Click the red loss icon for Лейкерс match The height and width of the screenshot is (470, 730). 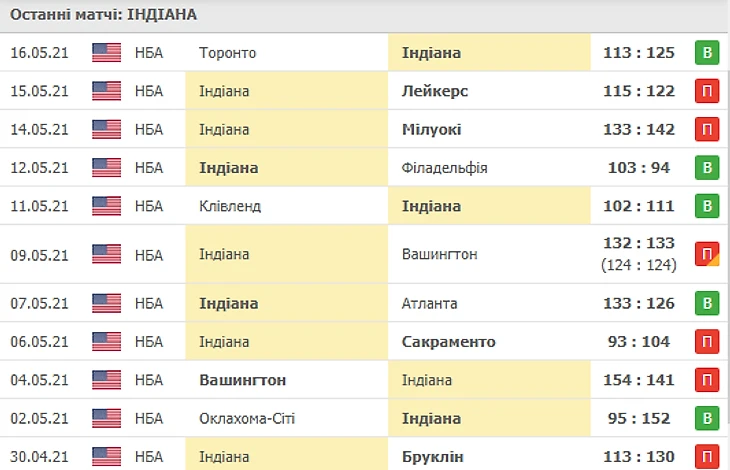[707, 91]
